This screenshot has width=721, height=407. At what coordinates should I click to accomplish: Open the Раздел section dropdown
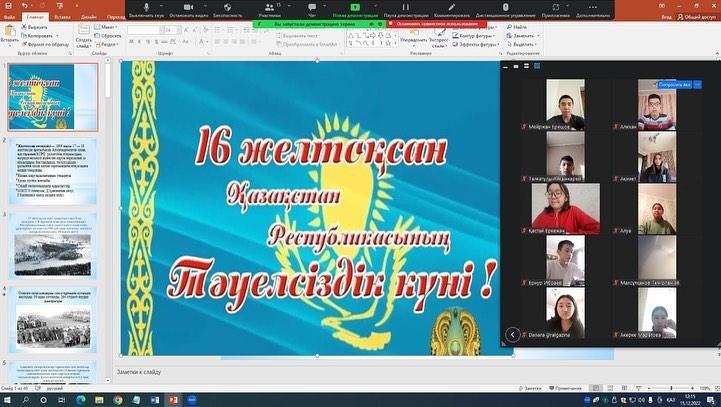[x=107, y=45]
